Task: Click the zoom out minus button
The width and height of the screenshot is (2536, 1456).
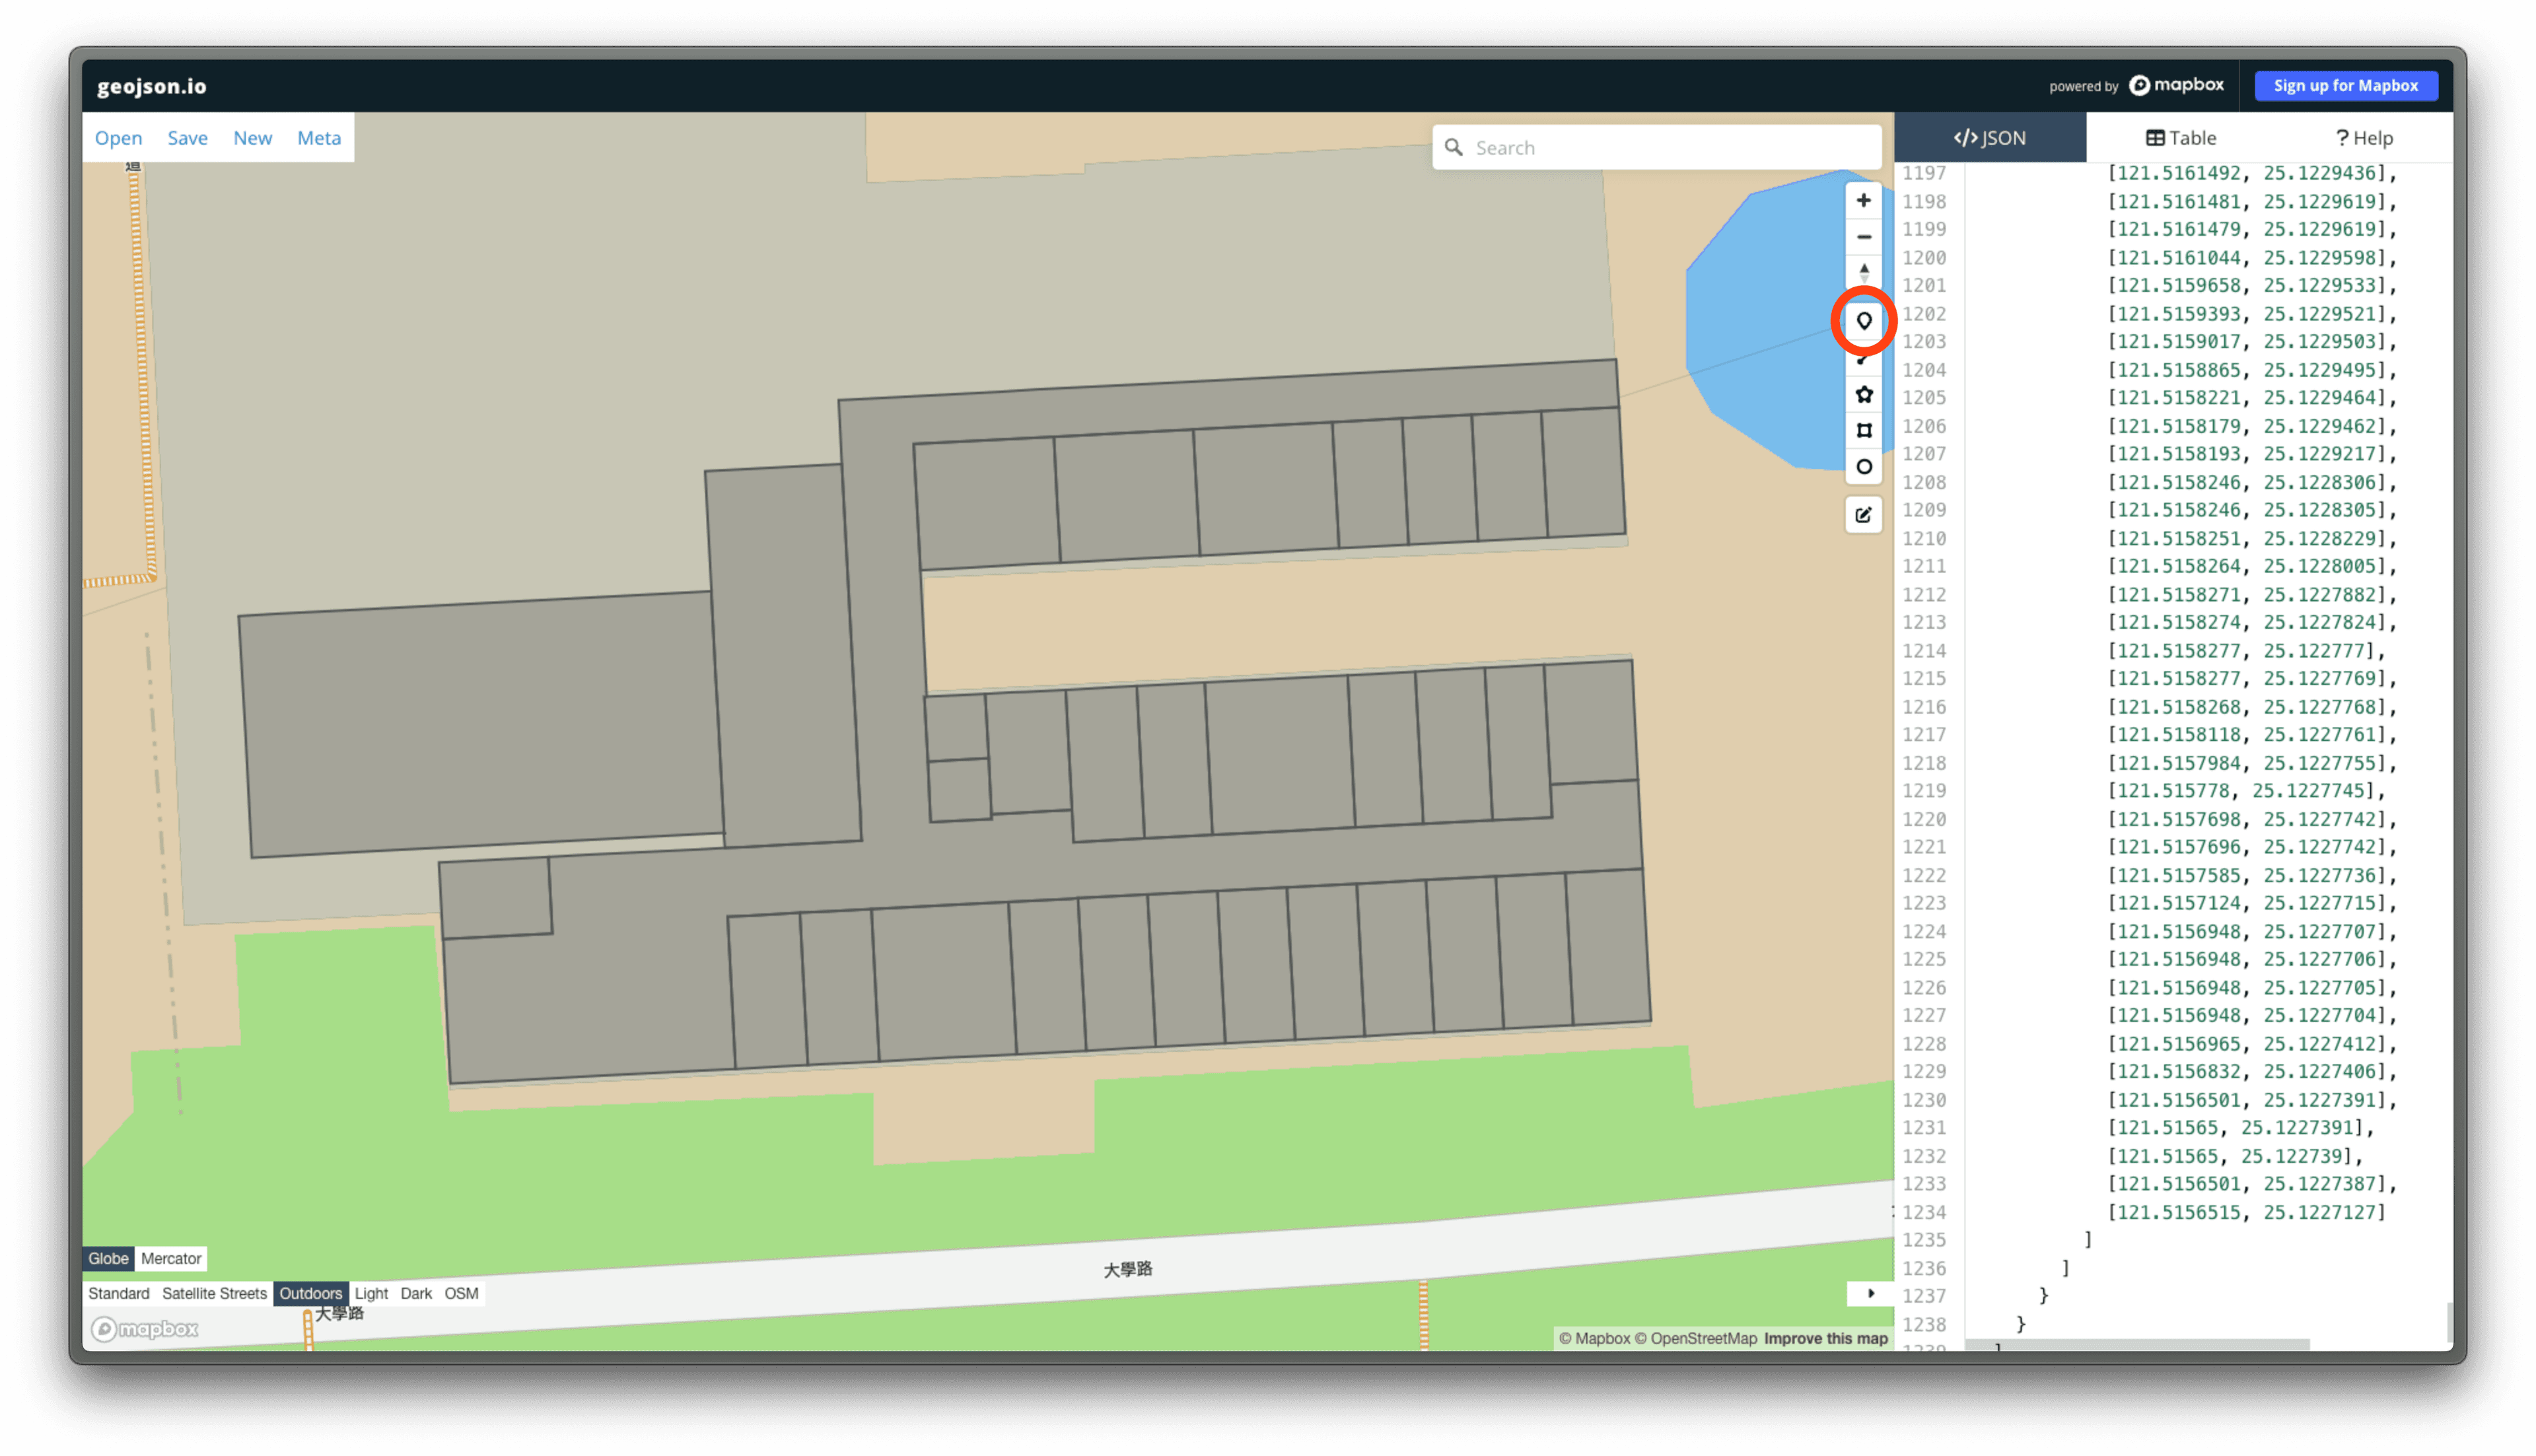Action: click(x=1863, y=237)
